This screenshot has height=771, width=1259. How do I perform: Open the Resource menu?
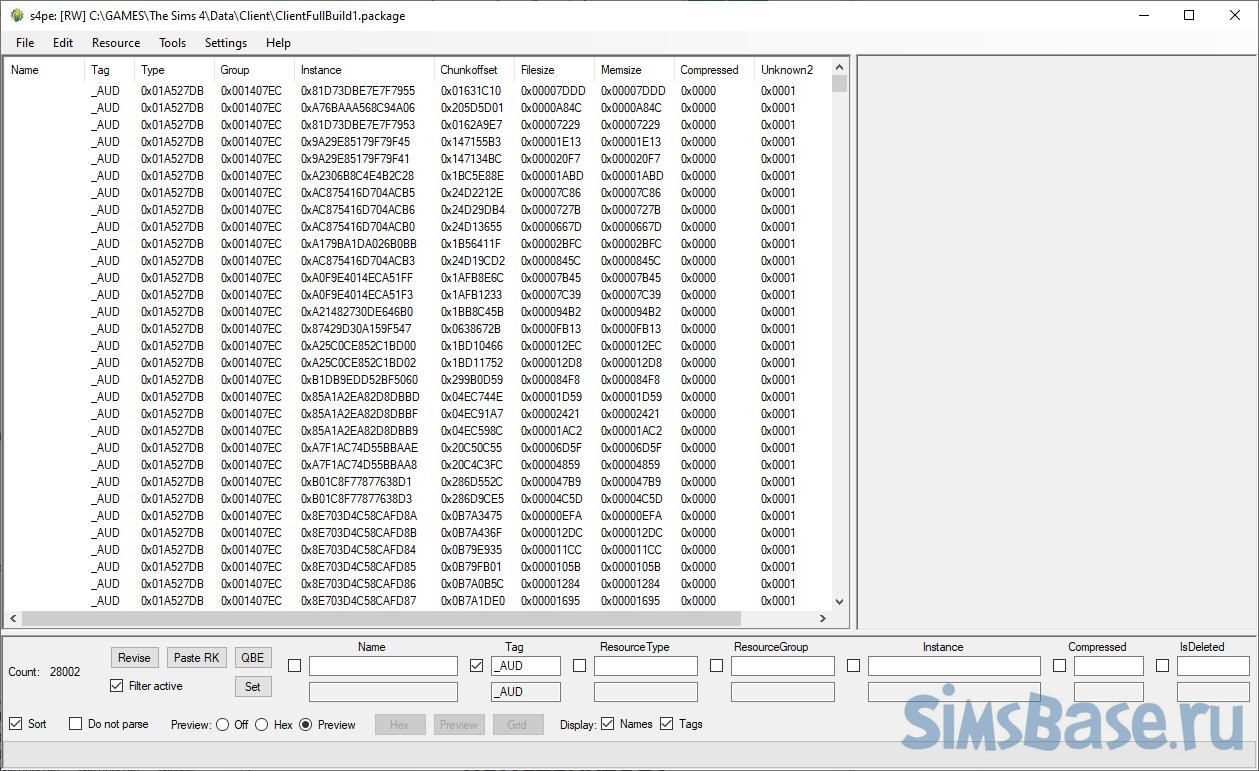point(116,43)
